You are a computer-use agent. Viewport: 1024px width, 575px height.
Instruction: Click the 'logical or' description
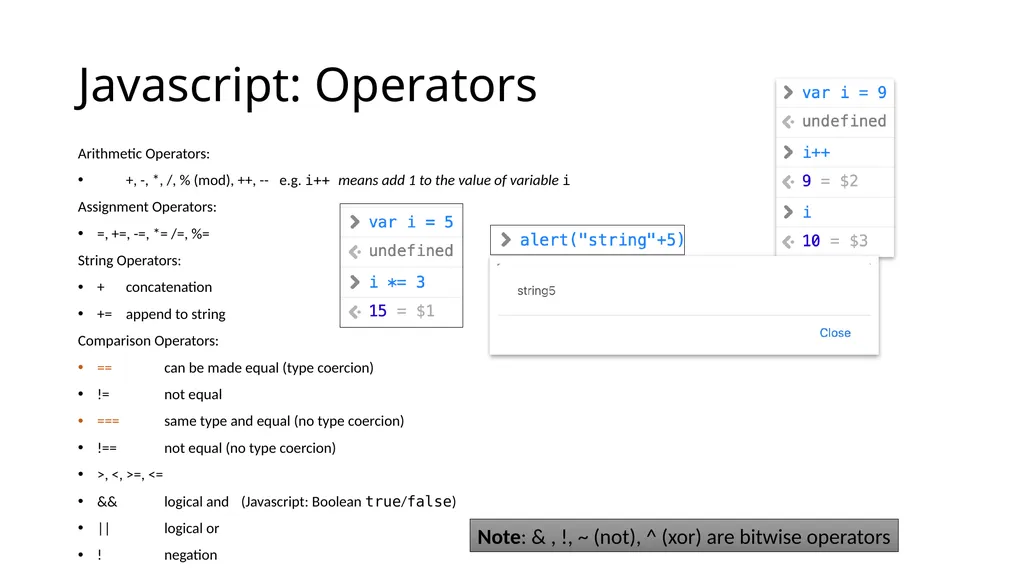pos(191,529)
